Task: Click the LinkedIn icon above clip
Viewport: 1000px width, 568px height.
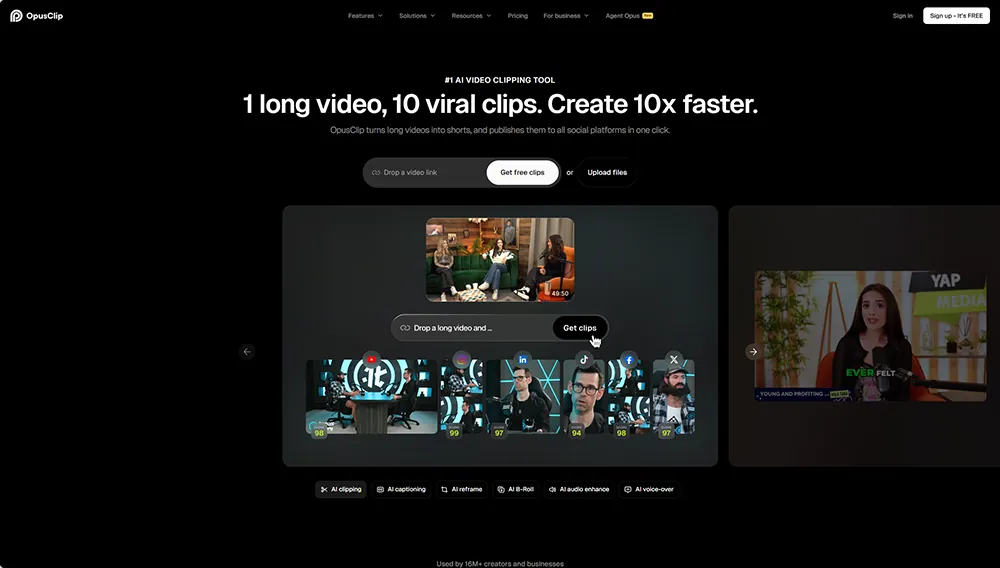Action: (x=522, y=360)
